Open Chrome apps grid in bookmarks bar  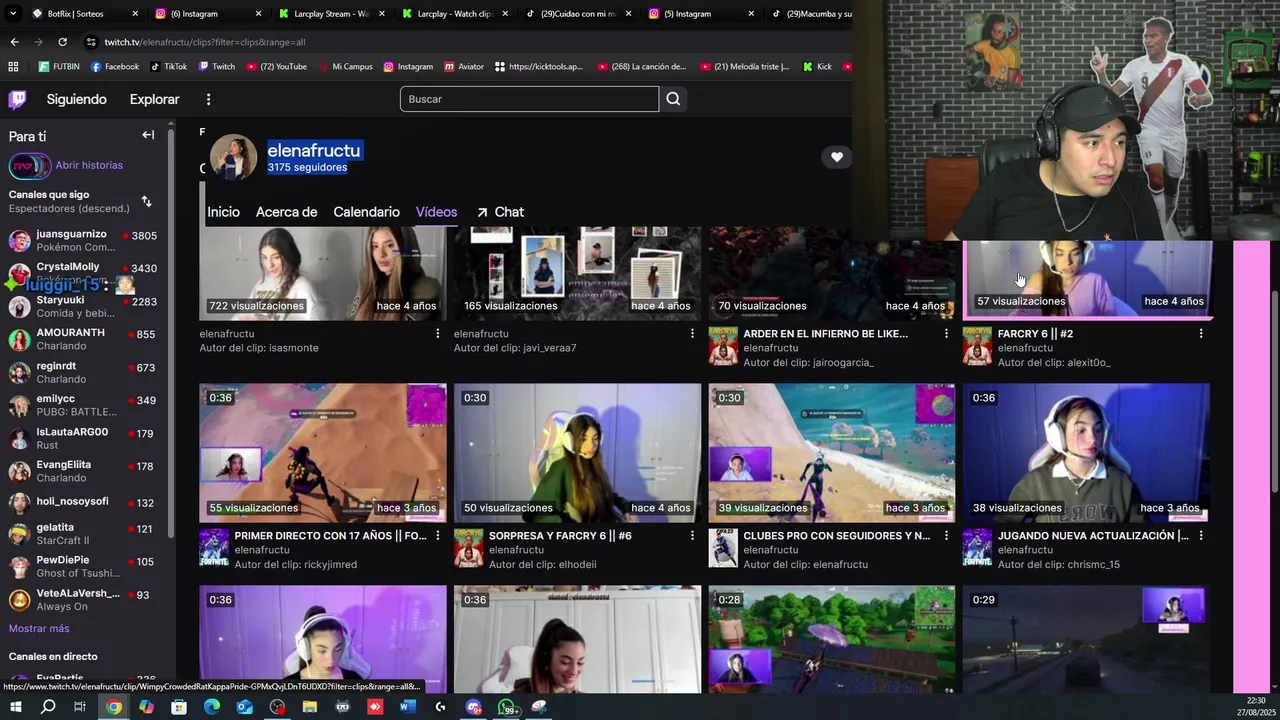(x=13, y=67)
